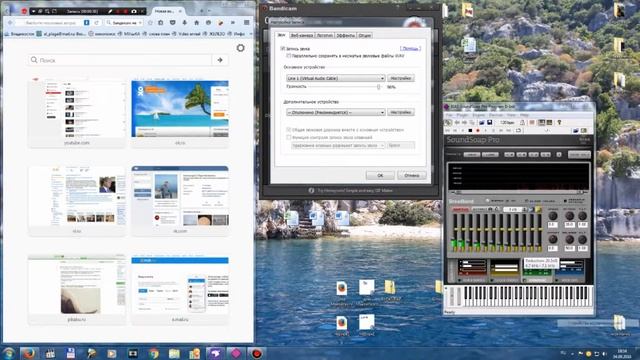Expand the bookmarks toolbar overflow chevron
The width and height of the screenshot is (640, 360).
tap(251, 34)
